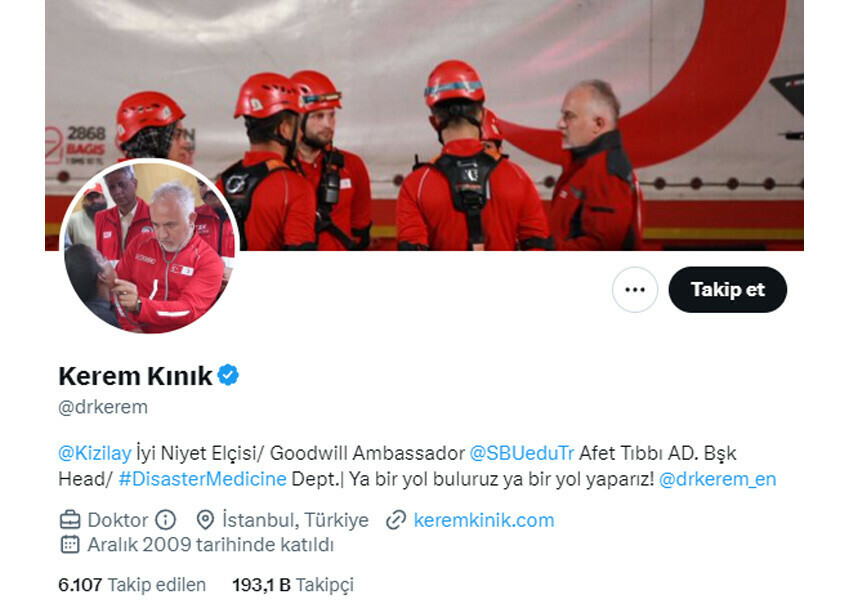View the 6.107 Takip edilen list
Screen dimensions: 850x600
[x=132, y=585]
